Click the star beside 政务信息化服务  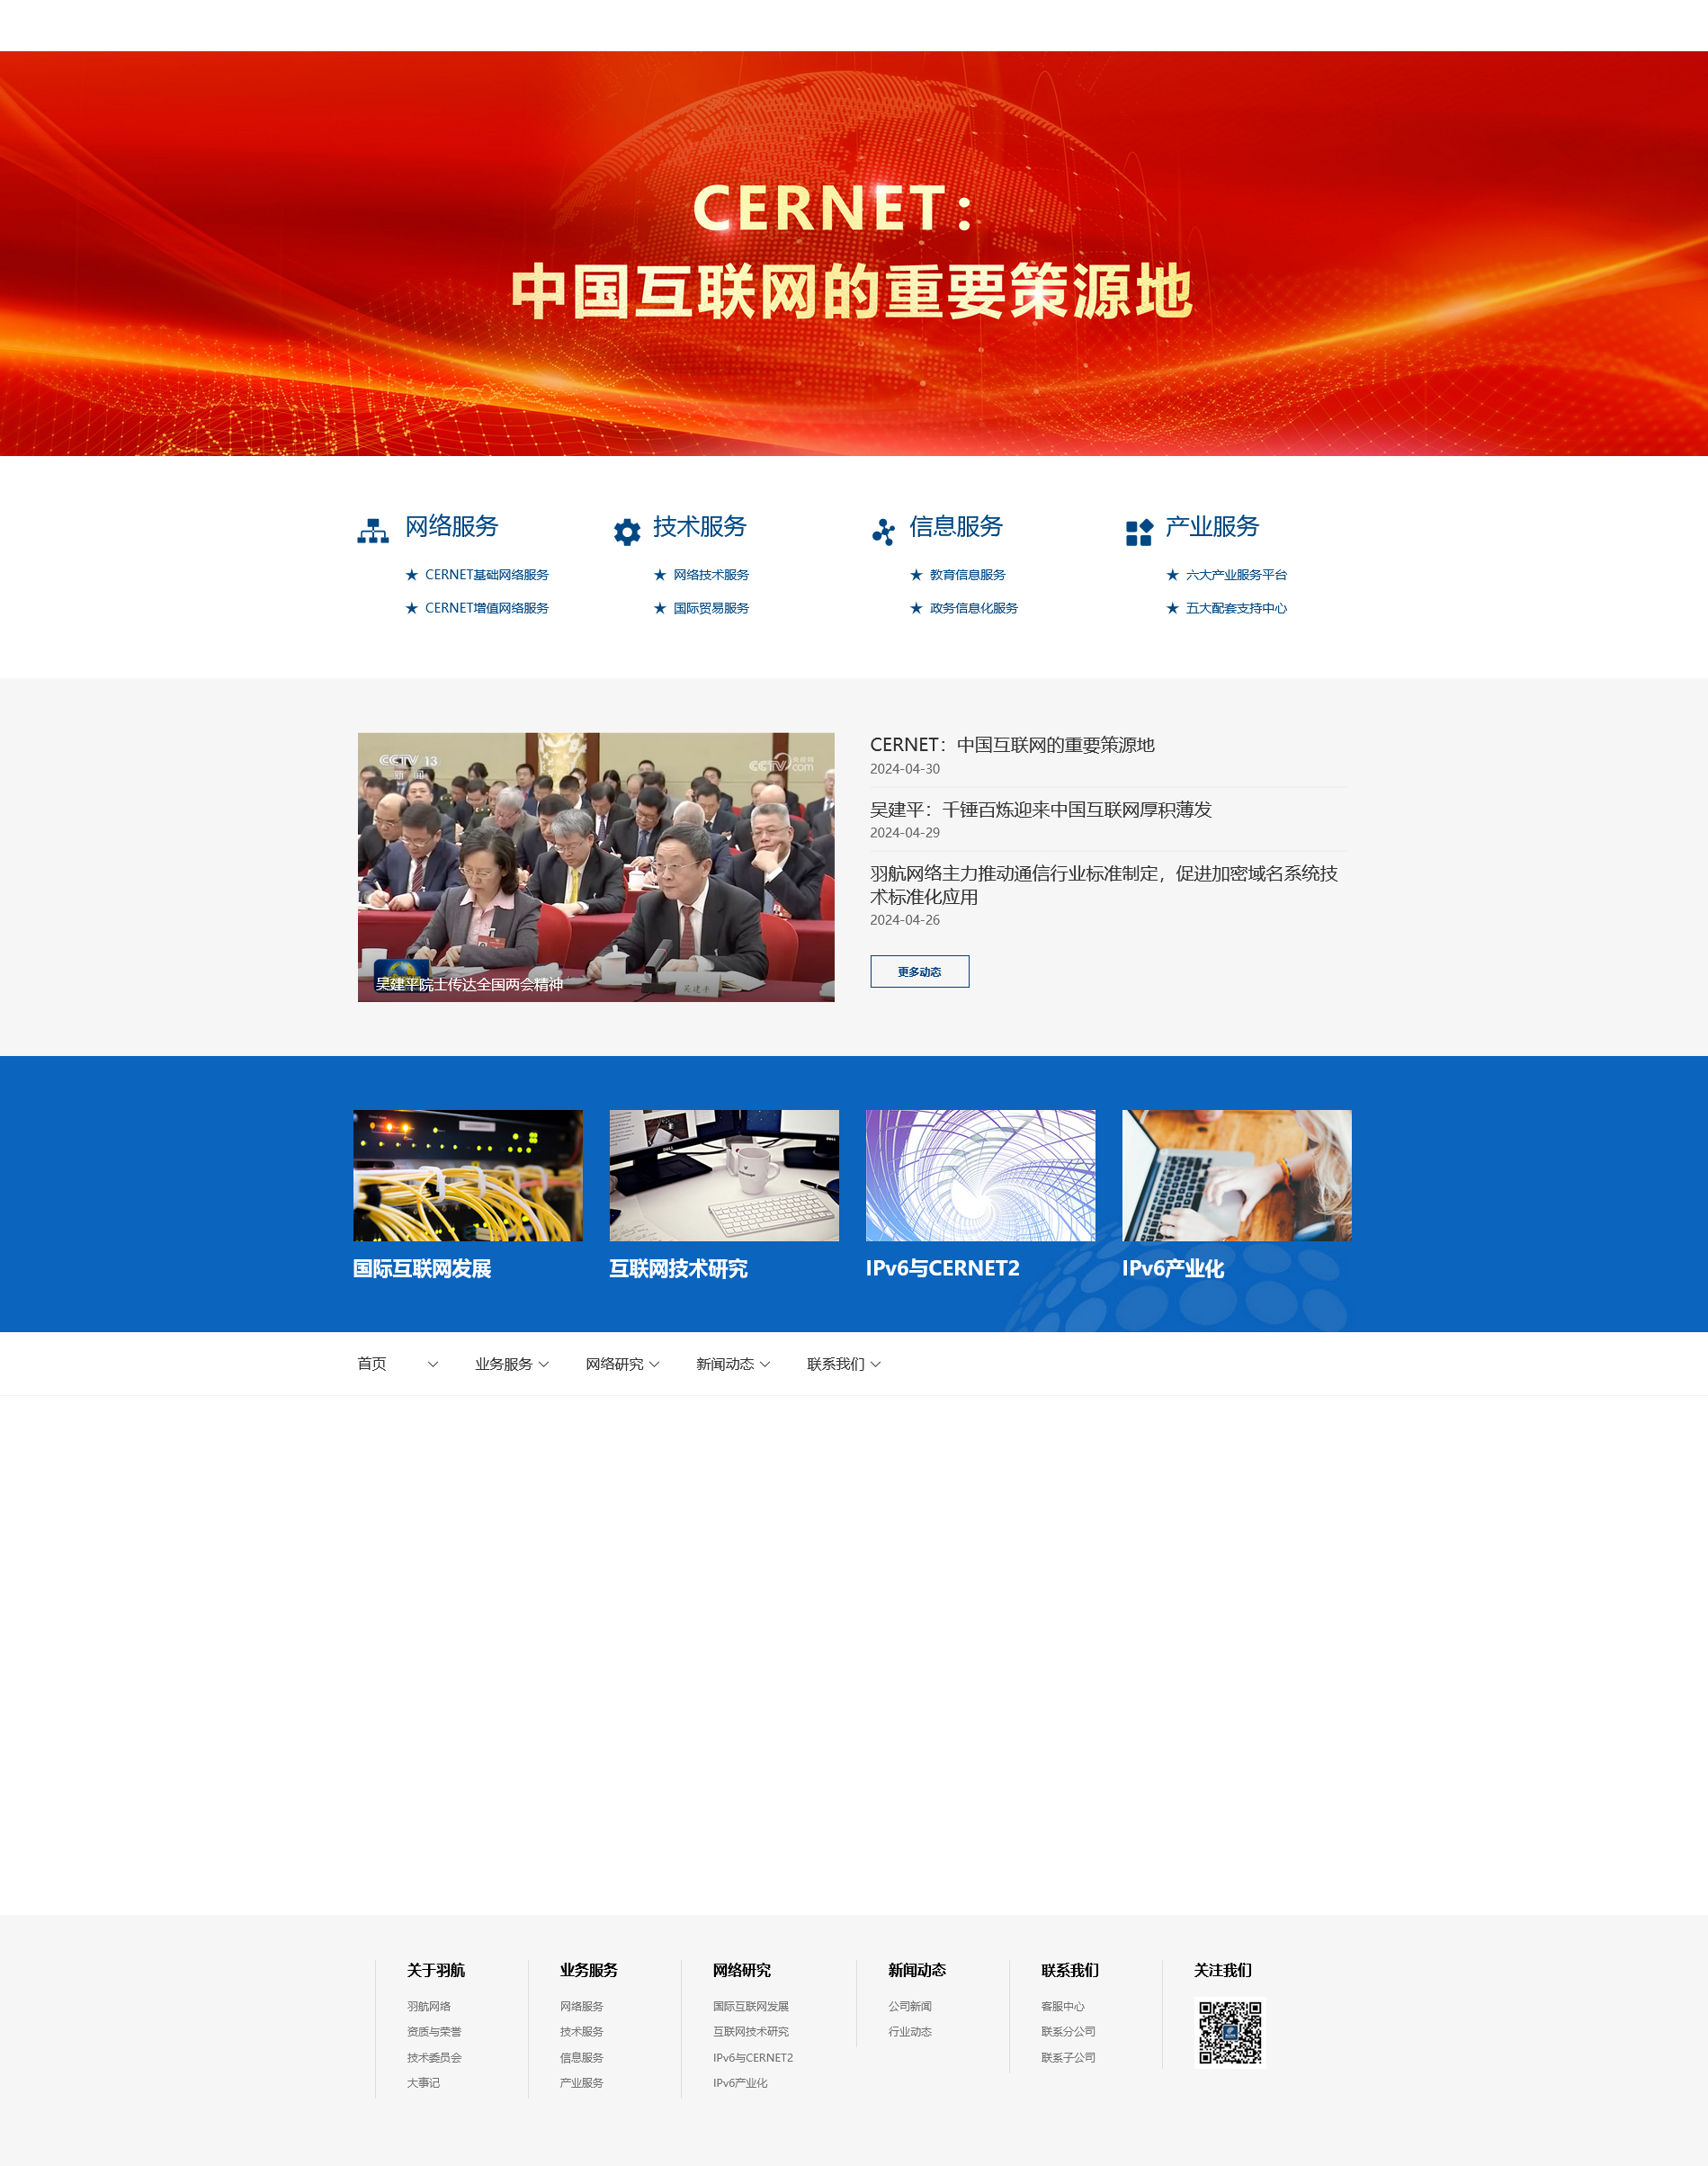916,608
